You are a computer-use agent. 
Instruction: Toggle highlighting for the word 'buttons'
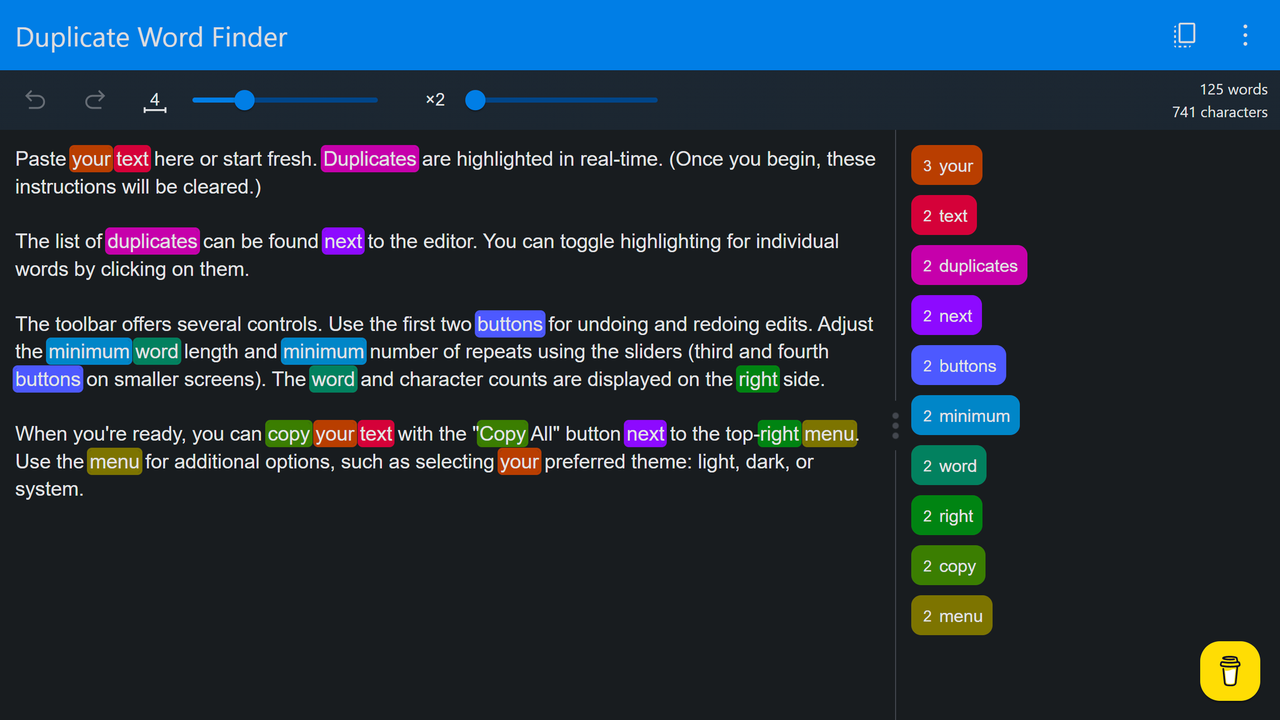click(x=958, y=365)
